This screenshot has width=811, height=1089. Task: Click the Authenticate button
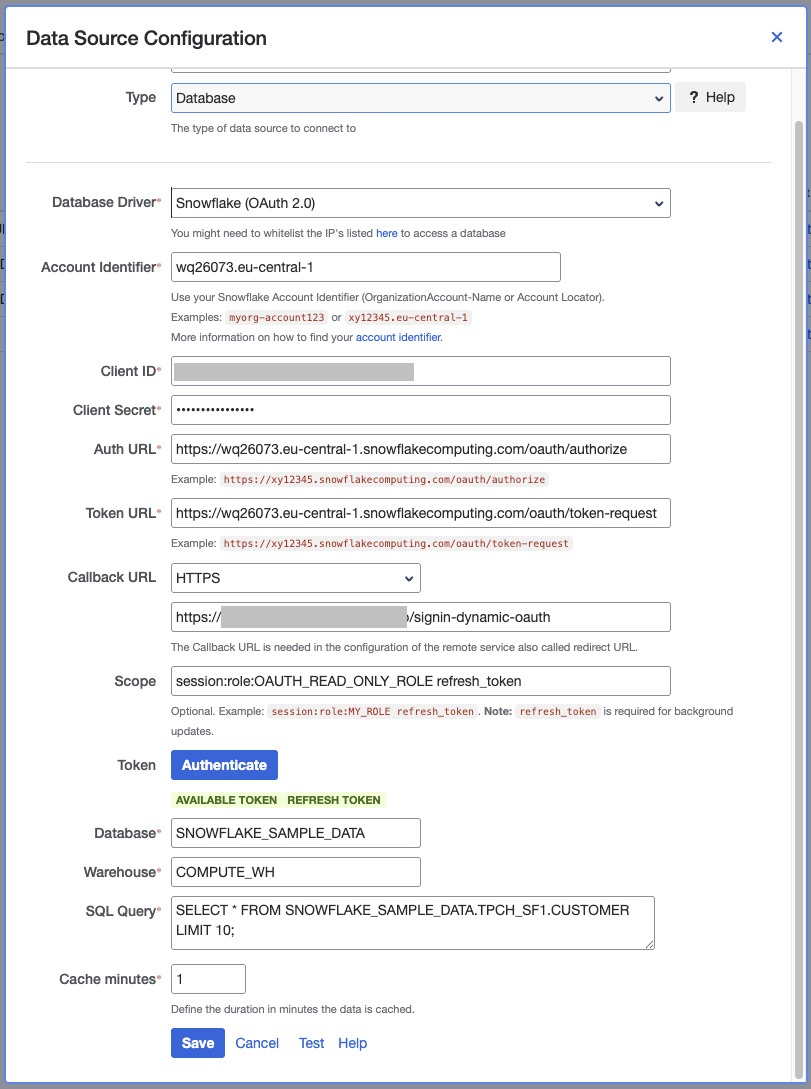click(x=224, y=765)
